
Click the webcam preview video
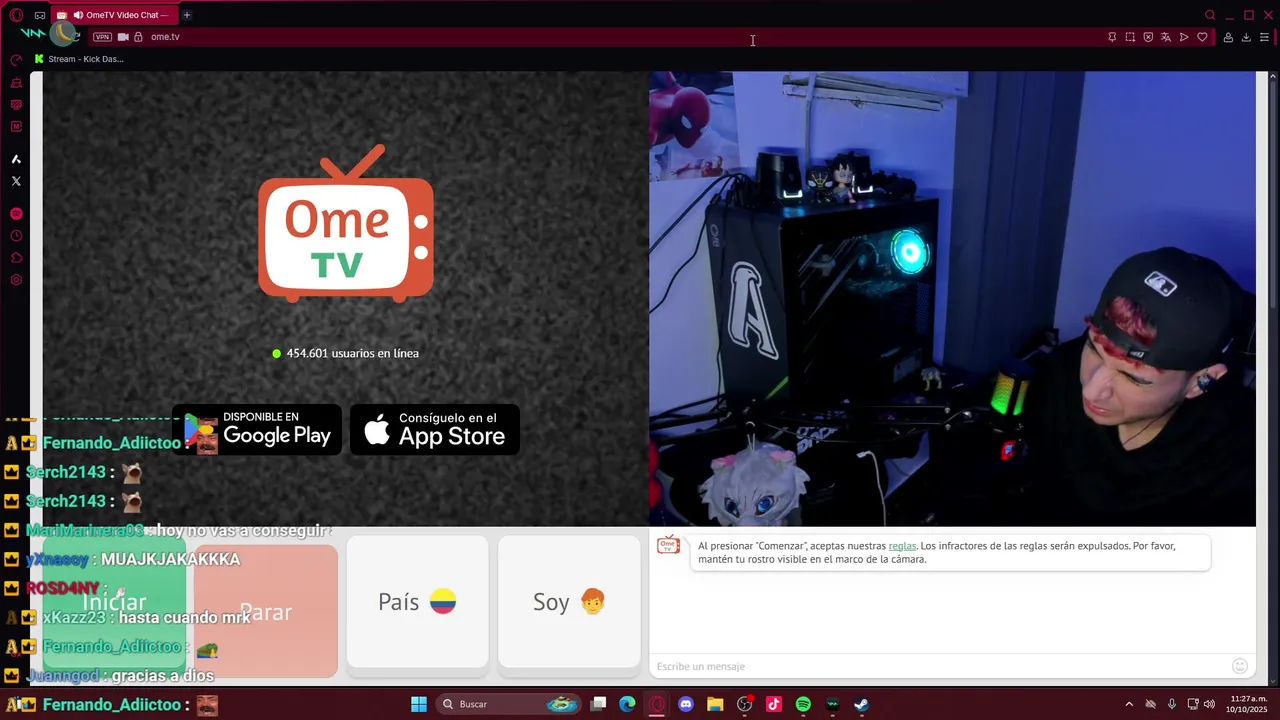pyautogui.click(x=952, y=298)
